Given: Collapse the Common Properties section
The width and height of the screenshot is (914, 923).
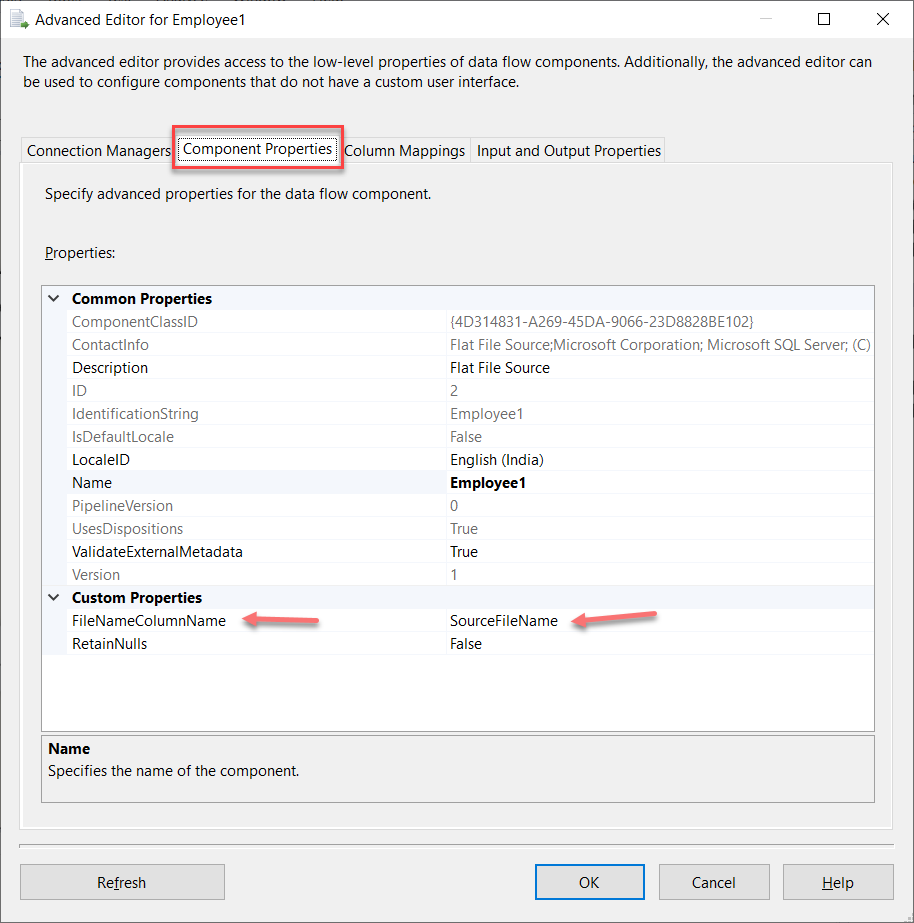Looking at the screenshot, I should pos(53,299).
